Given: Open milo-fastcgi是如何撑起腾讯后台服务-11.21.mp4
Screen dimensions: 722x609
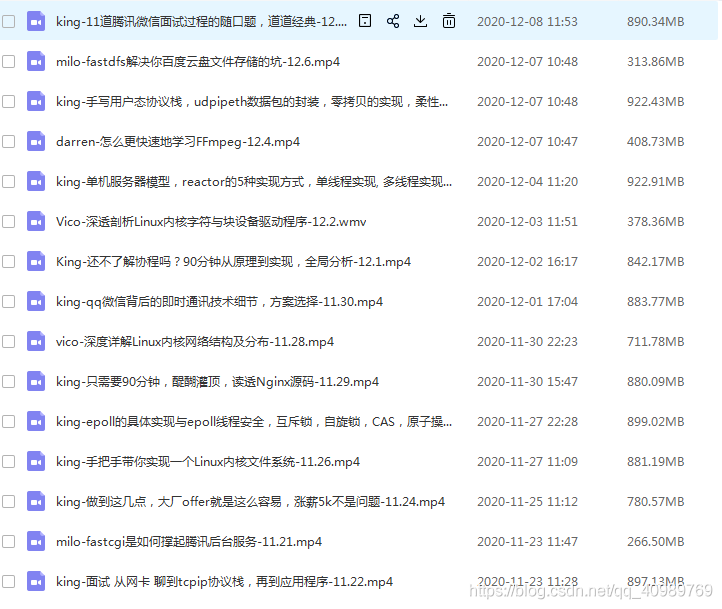Looking at the screenshot, I should click(189, 542).
